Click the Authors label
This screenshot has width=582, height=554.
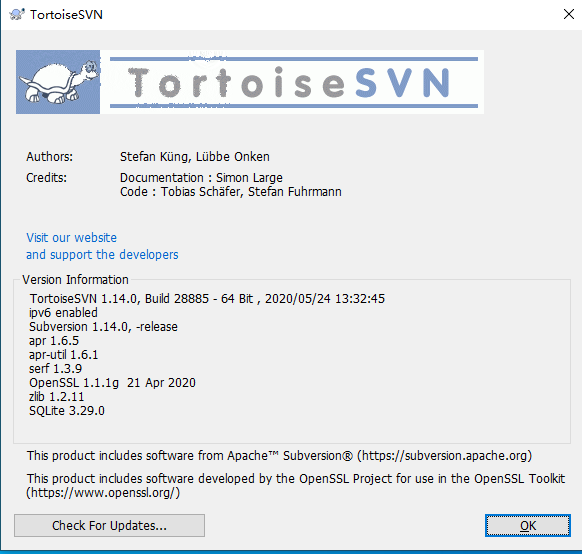(x=49, y=157)
